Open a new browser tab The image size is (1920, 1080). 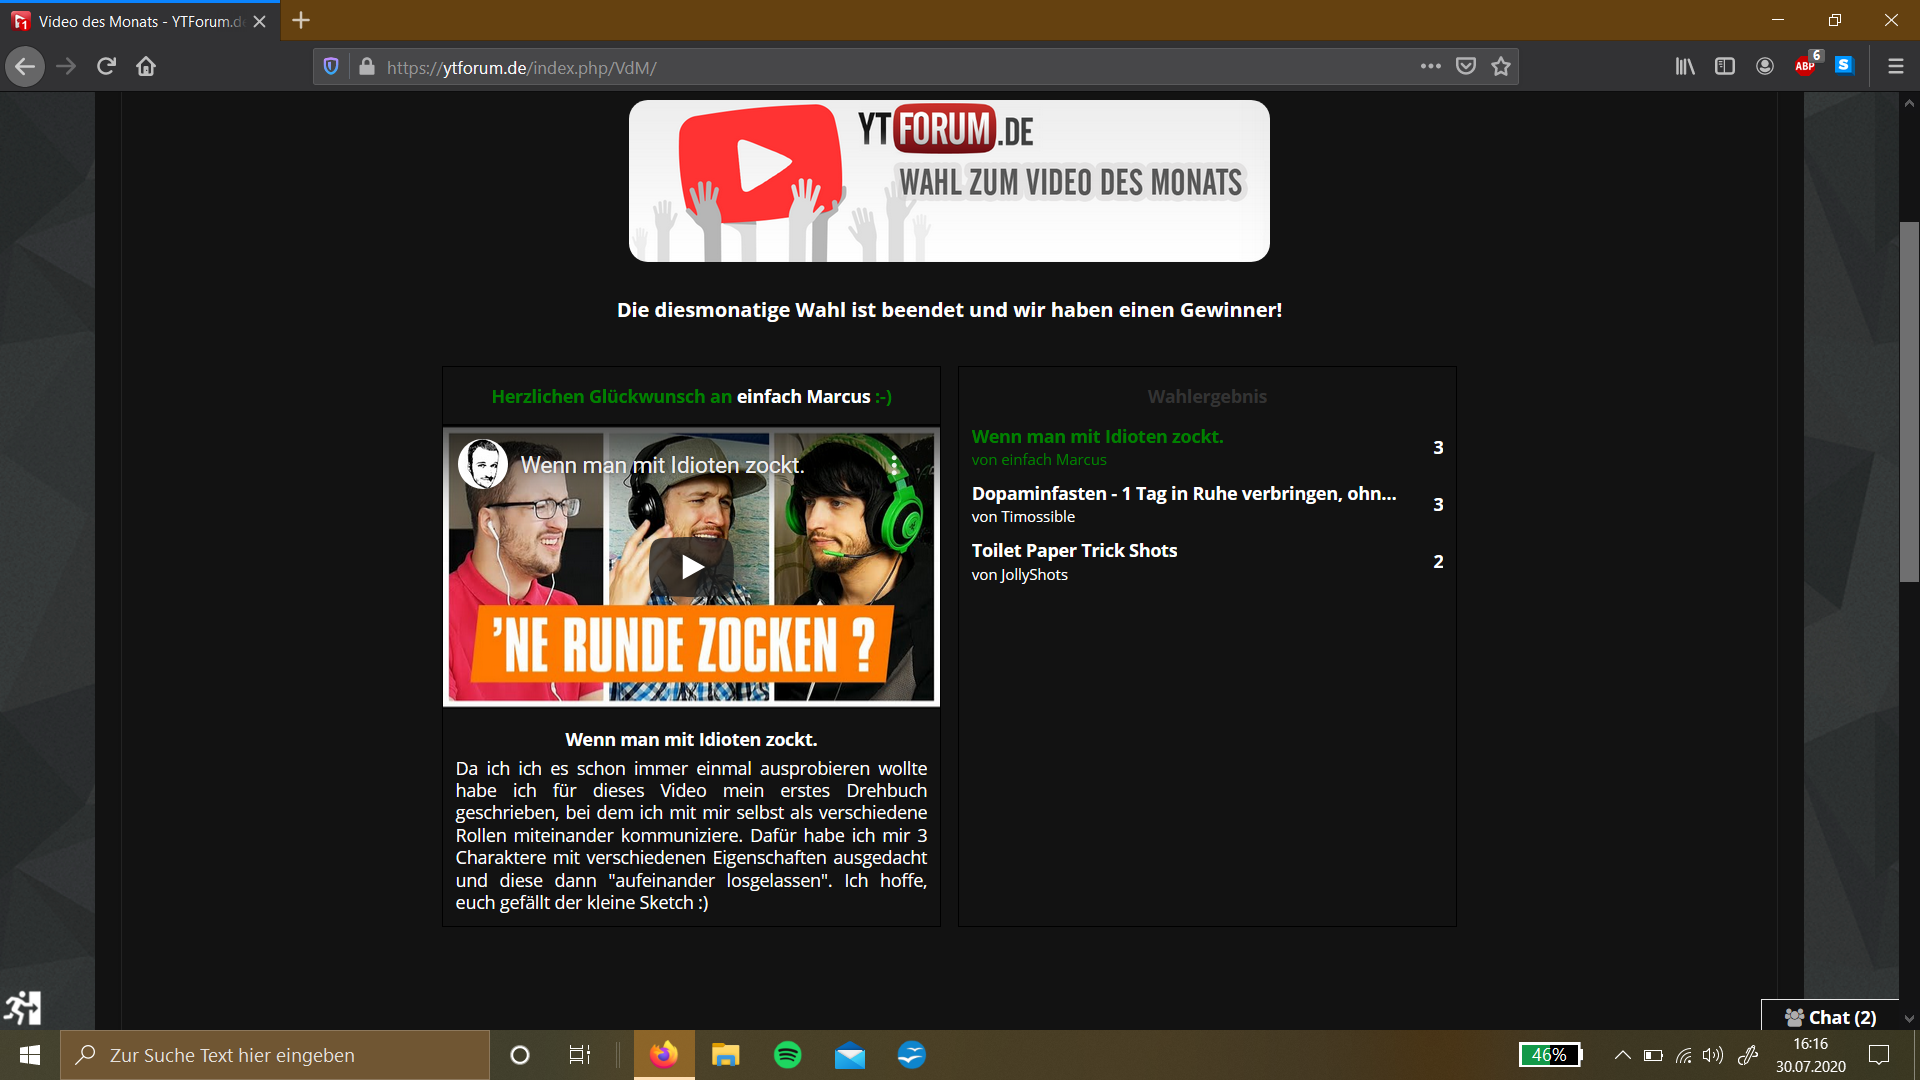point(301,20)
